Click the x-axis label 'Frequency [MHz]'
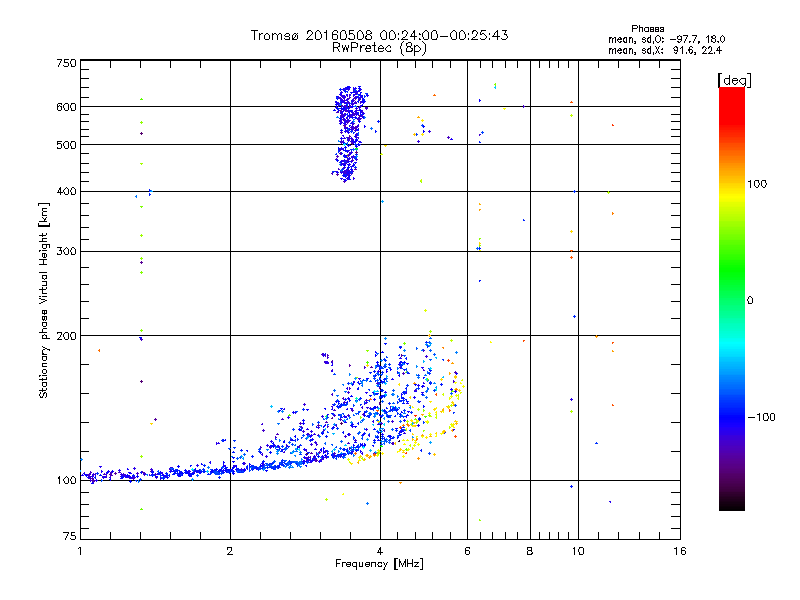 click(x=379, y=564)
